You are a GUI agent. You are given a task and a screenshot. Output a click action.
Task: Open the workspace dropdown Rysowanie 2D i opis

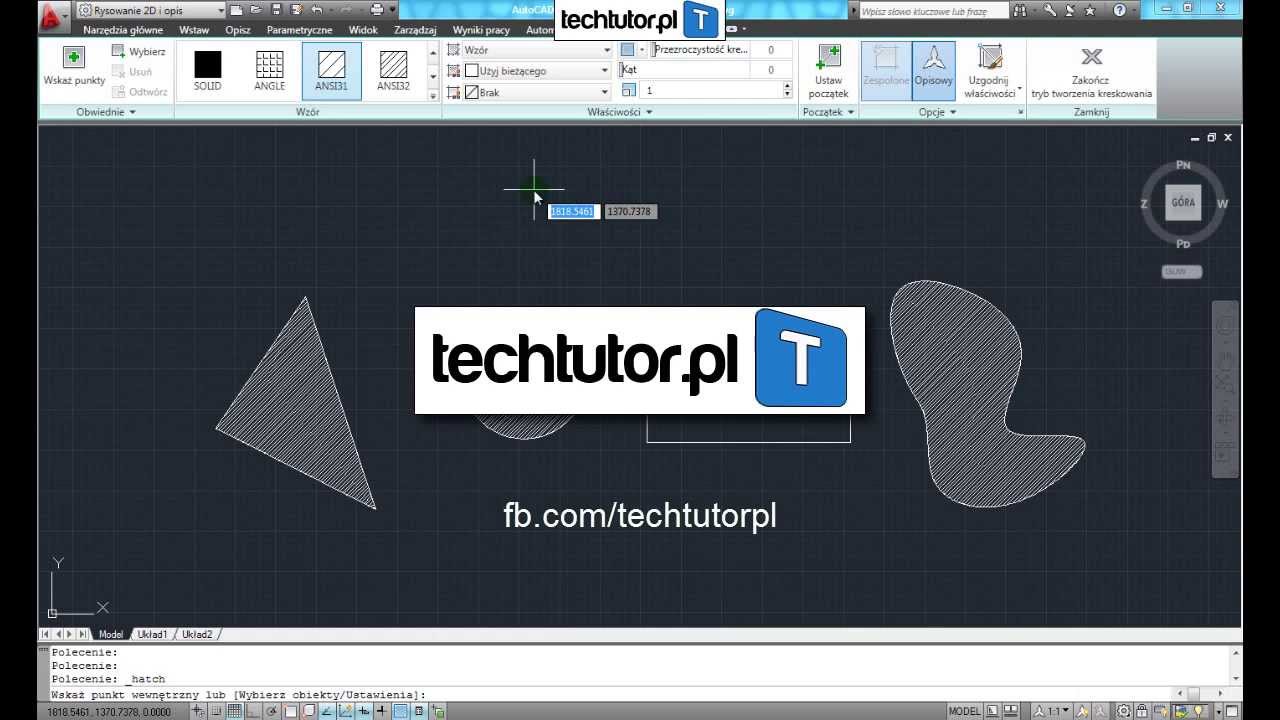[151, 10]
